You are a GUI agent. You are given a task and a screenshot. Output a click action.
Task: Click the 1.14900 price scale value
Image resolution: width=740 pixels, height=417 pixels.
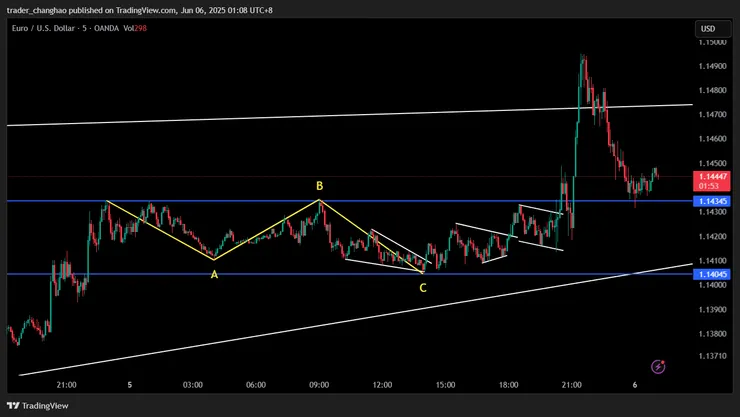[x=713, y=66]
